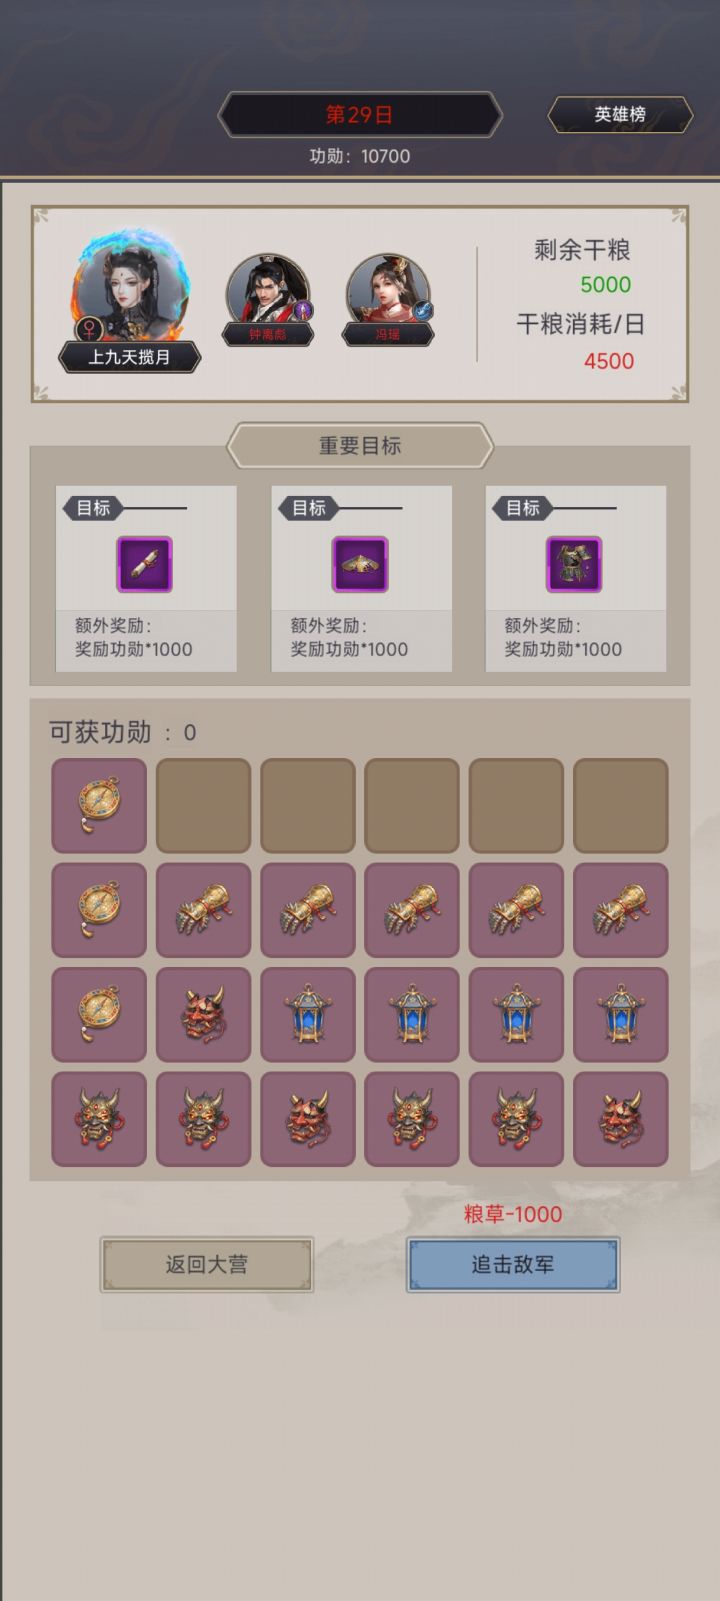
Task: Tap the 追击敌军 pursue enemy button
Action: [x=513, y=1265]
